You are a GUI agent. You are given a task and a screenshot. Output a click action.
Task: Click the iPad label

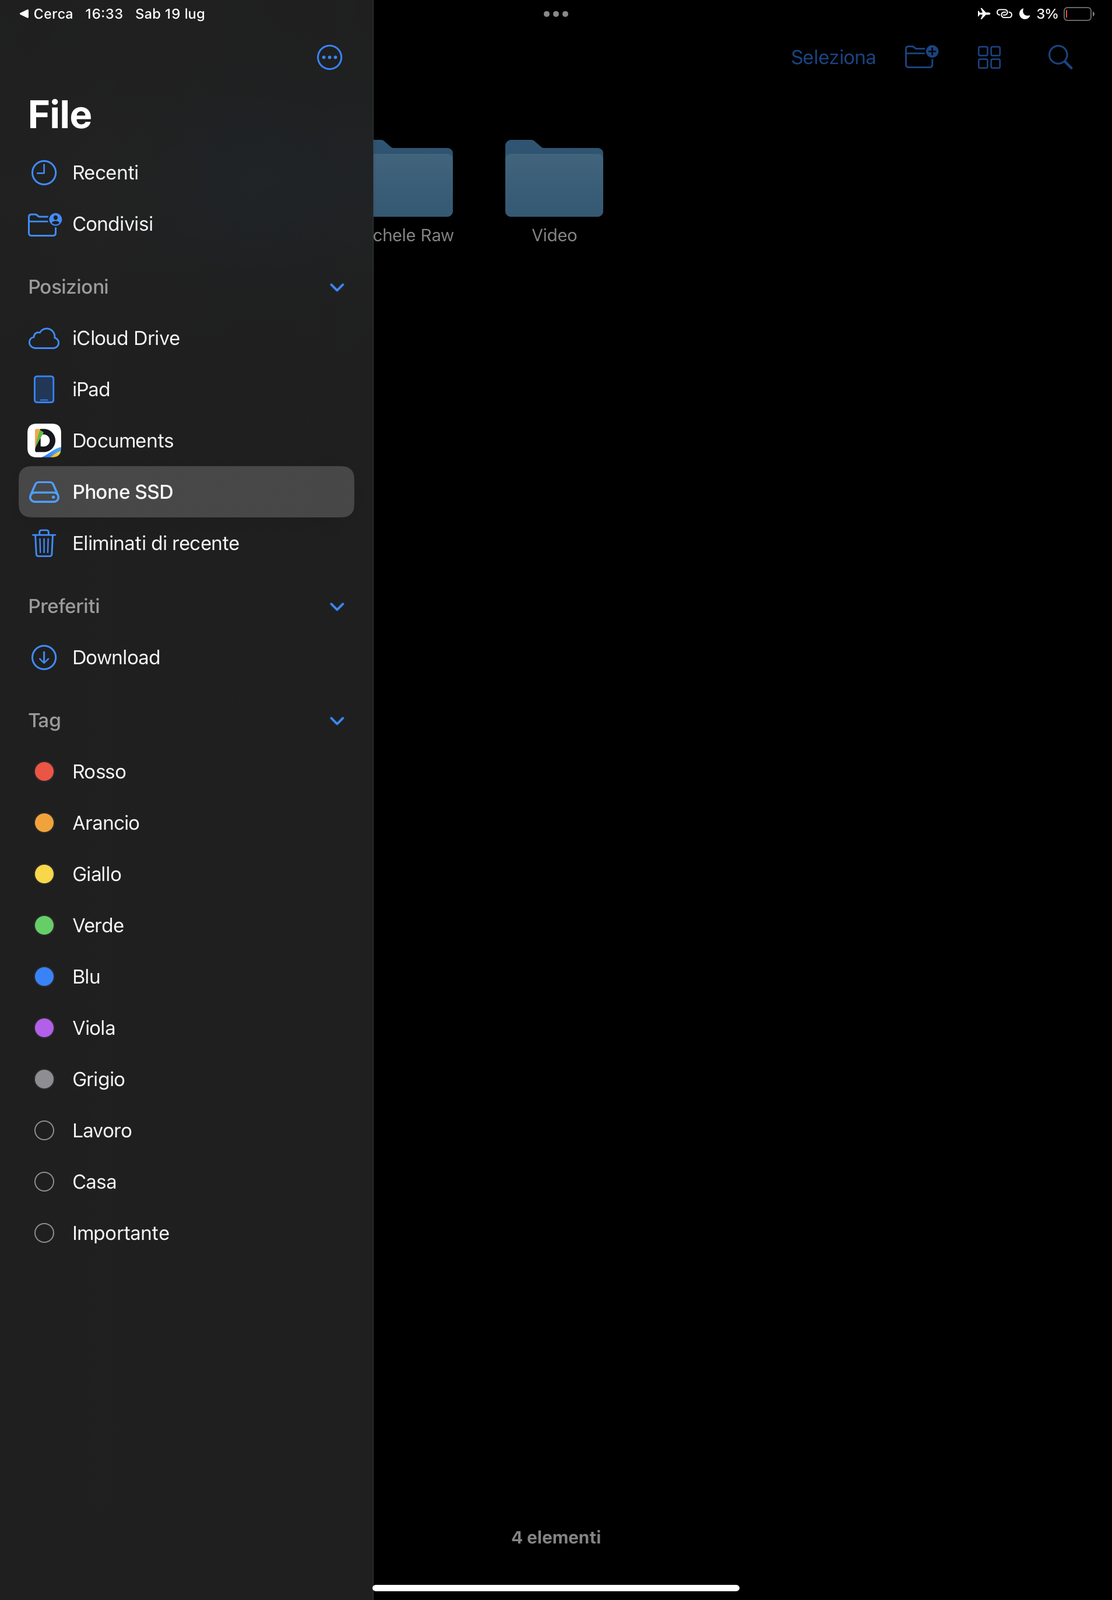91,389
